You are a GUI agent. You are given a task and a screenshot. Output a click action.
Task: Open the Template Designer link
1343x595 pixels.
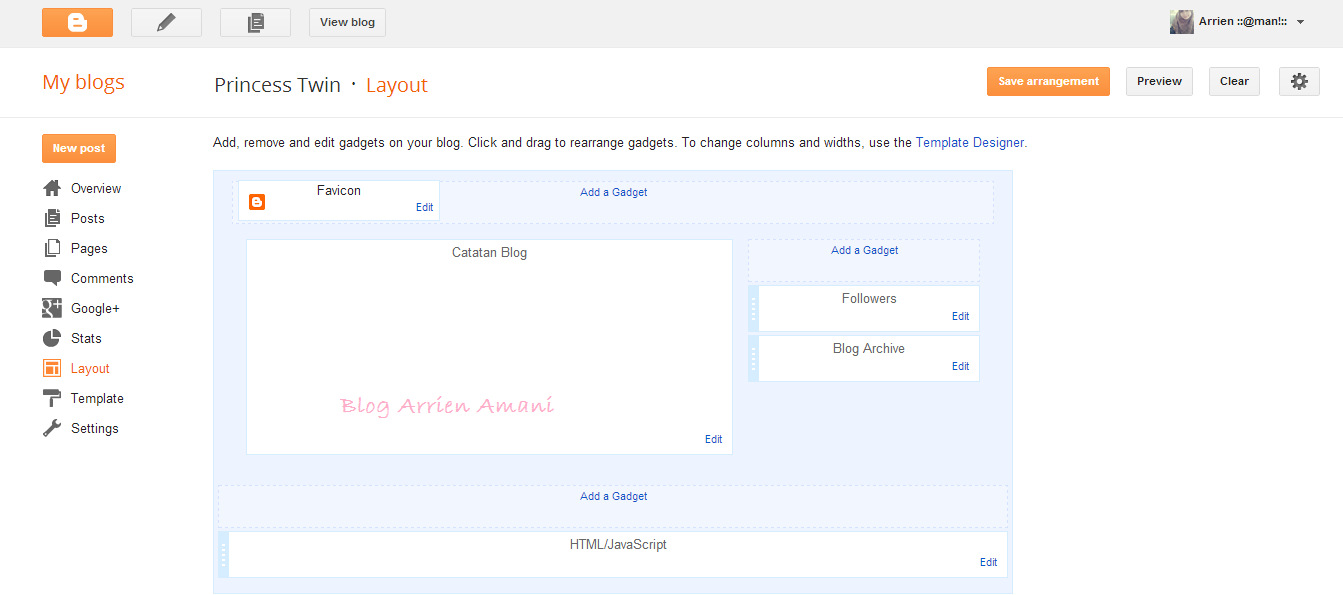click(969, 142)
